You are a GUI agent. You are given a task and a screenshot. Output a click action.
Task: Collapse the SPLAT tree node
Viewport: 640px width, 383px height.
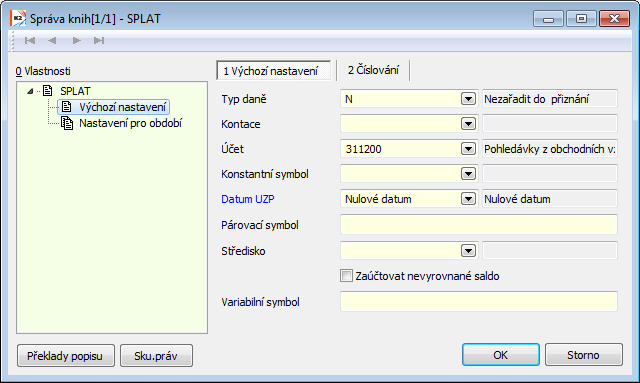point(30,91)
